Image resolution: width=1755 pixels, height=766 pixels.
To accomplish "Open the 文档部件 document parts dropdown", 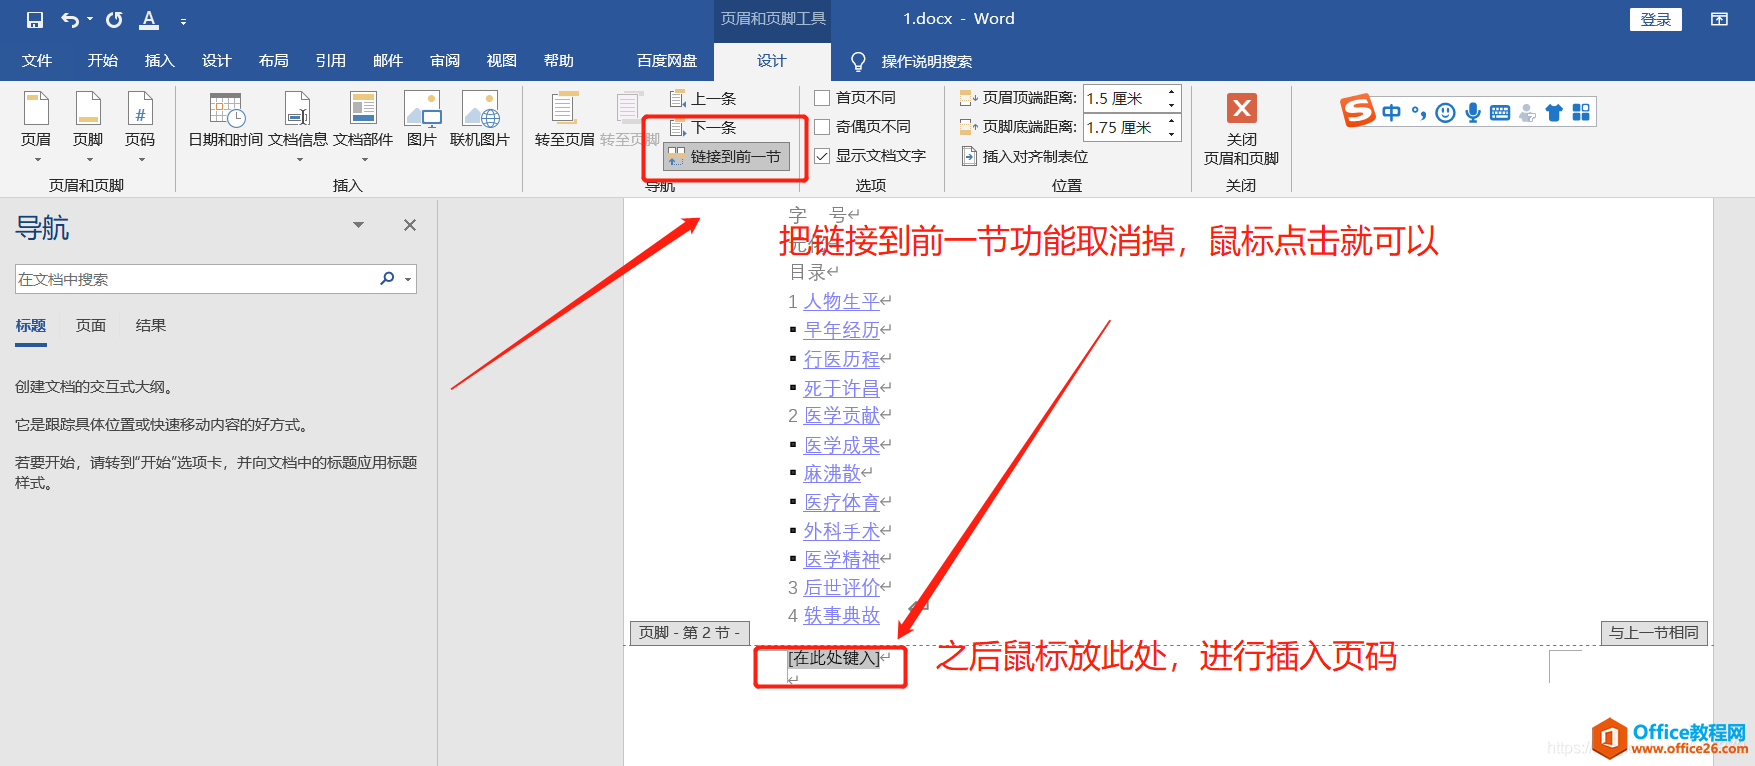I will pos(363,159).
